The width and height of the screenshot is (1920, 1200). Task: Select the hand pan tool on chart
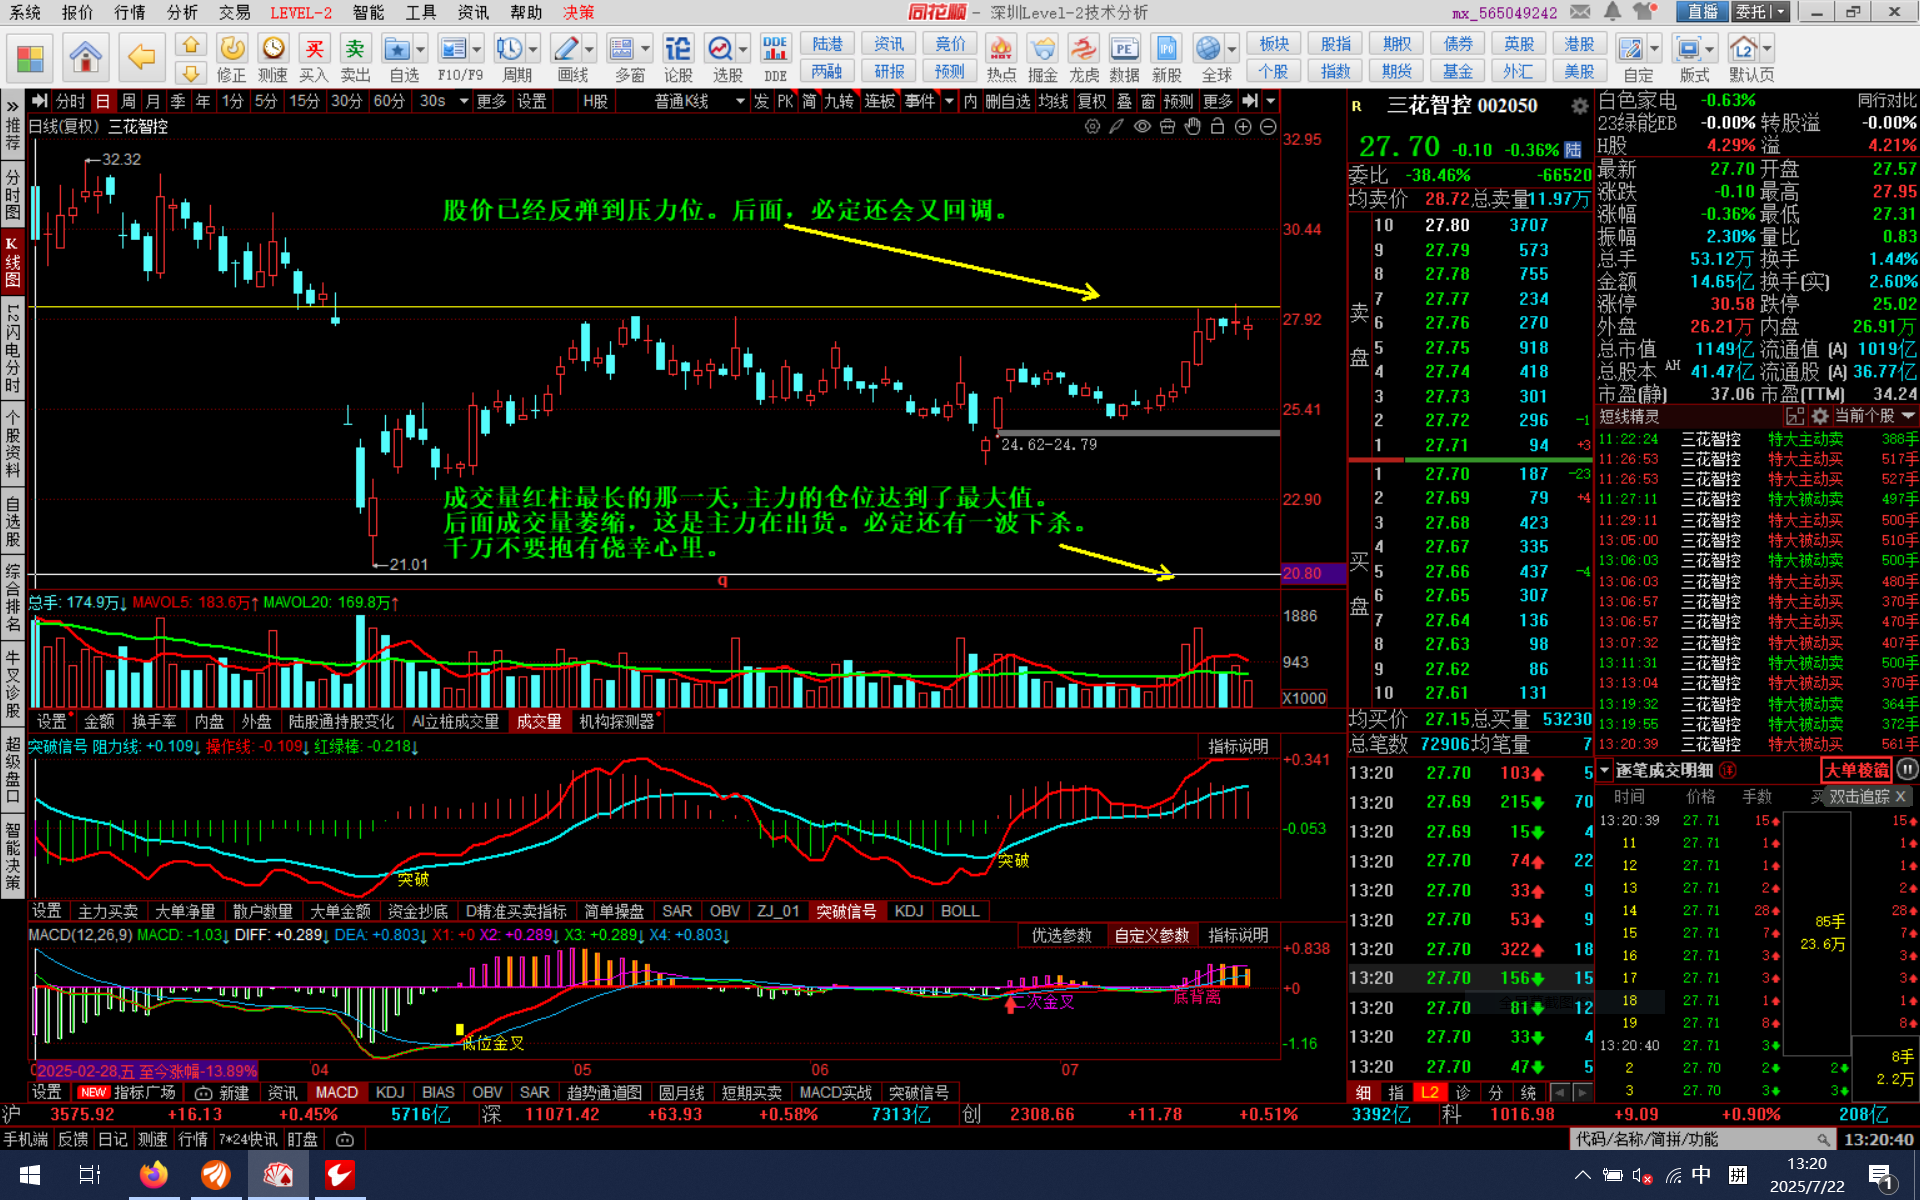(1192, 127)
